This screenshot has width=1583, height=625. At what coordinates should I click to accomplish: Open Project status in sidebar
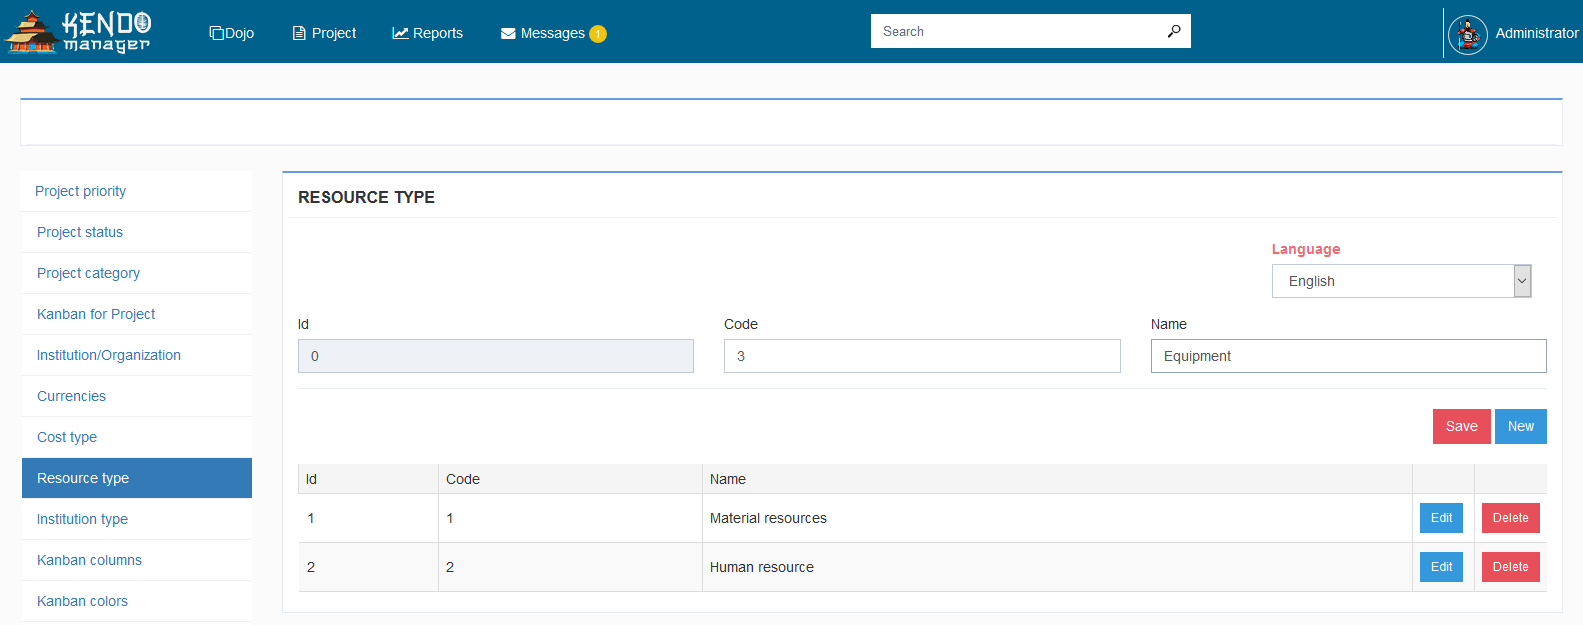[x=137, y=232]
